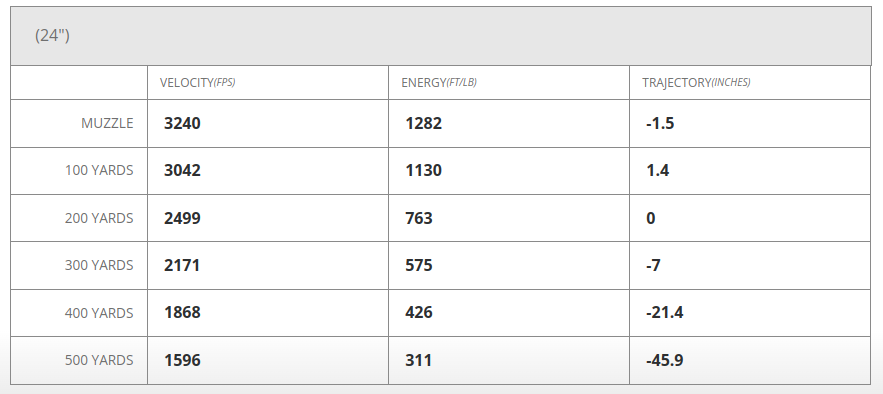Viewport: 883px width, 394px height.
Task: Select muzzle velocity value 3240
Action: pos(182,123)
